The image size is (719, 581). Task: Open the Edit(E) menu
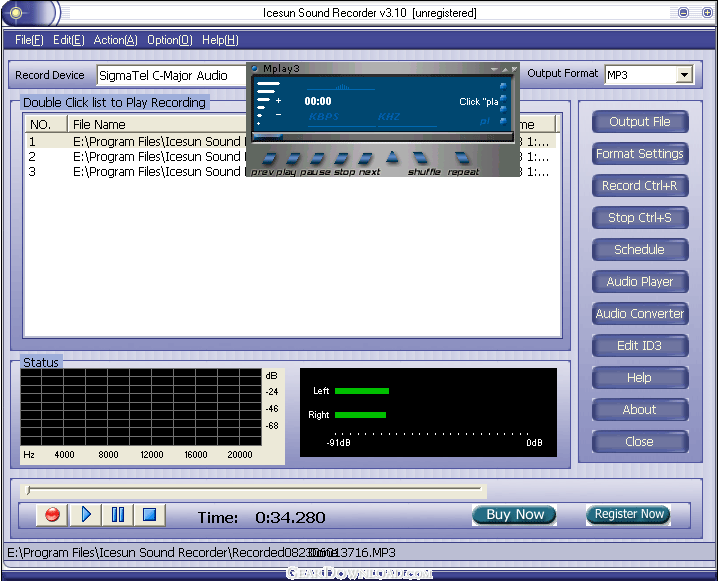[x=69, y=40]
